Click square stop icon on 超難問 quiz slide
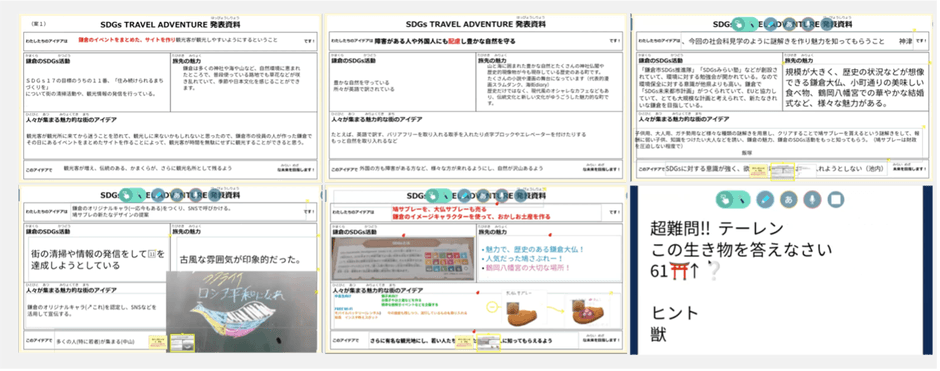 (x=836, y=200)
